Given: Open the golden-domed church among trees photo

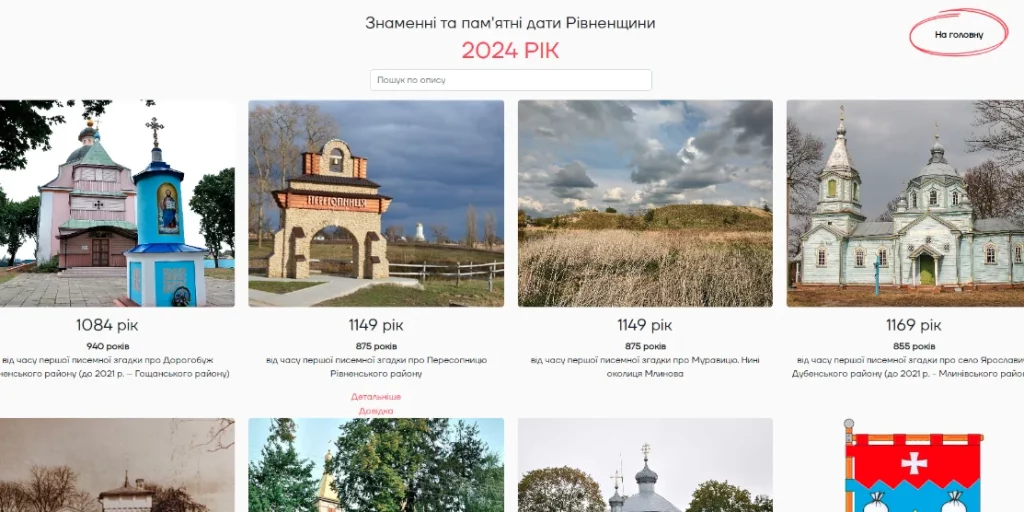Looking at the screenshot, I should (x=376, y=465).
